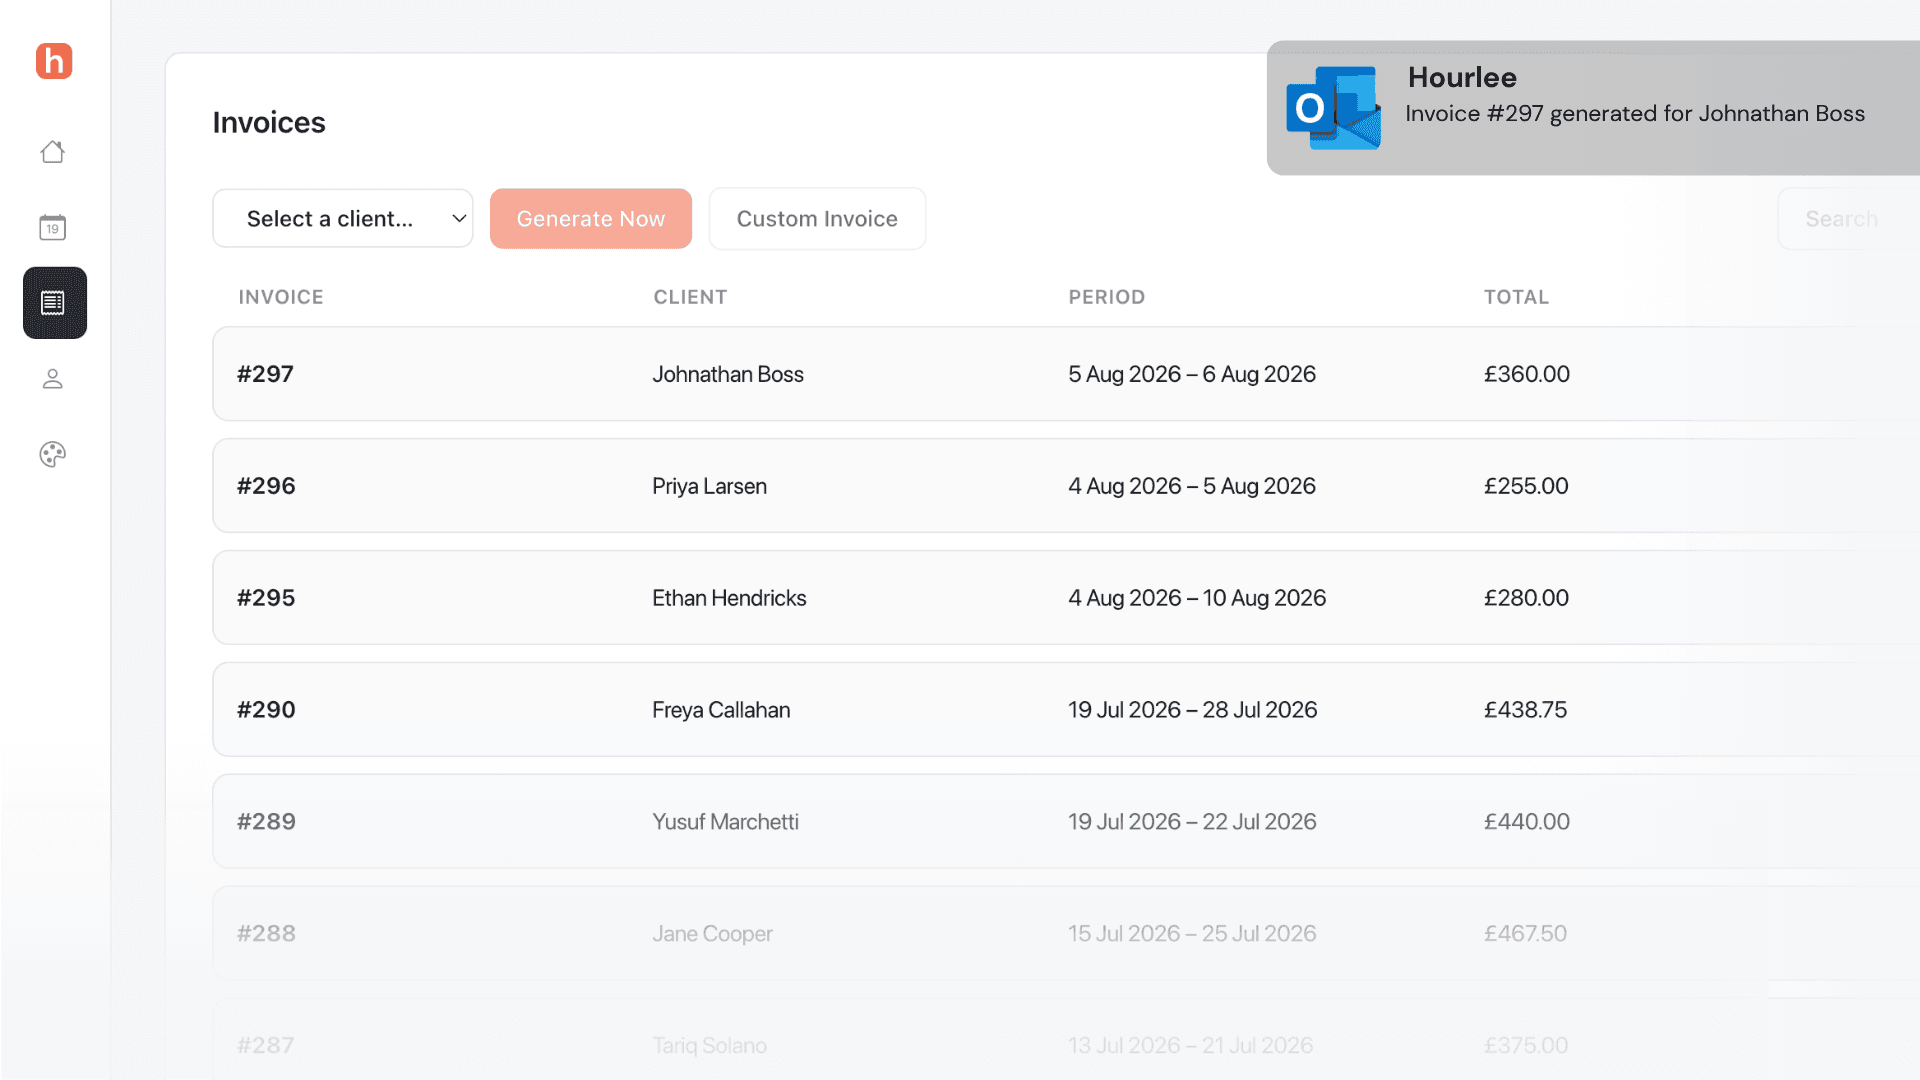Click the PERIOD column header
Screen dimensions: 1920x1080
click(1107, 297)
